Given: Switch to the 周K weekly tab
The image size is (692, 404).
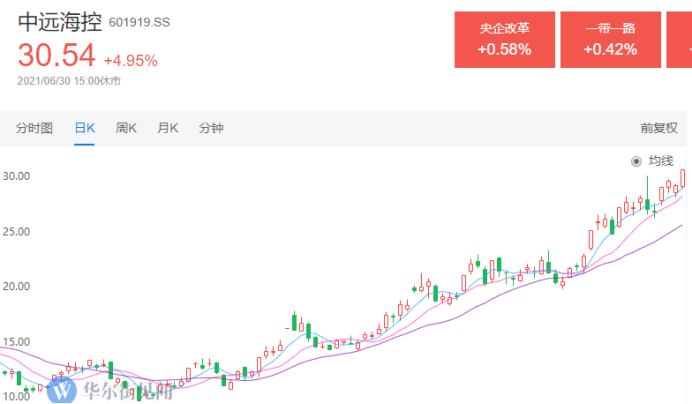Looking at the screenshot, I should coord(126,128).
